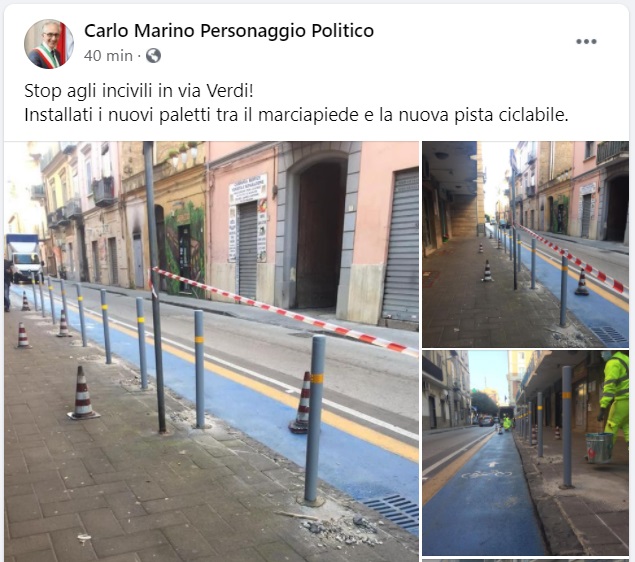
Task: Click the "Stop agli incivili in via Verdi!" line
Action: coord(139,91)
